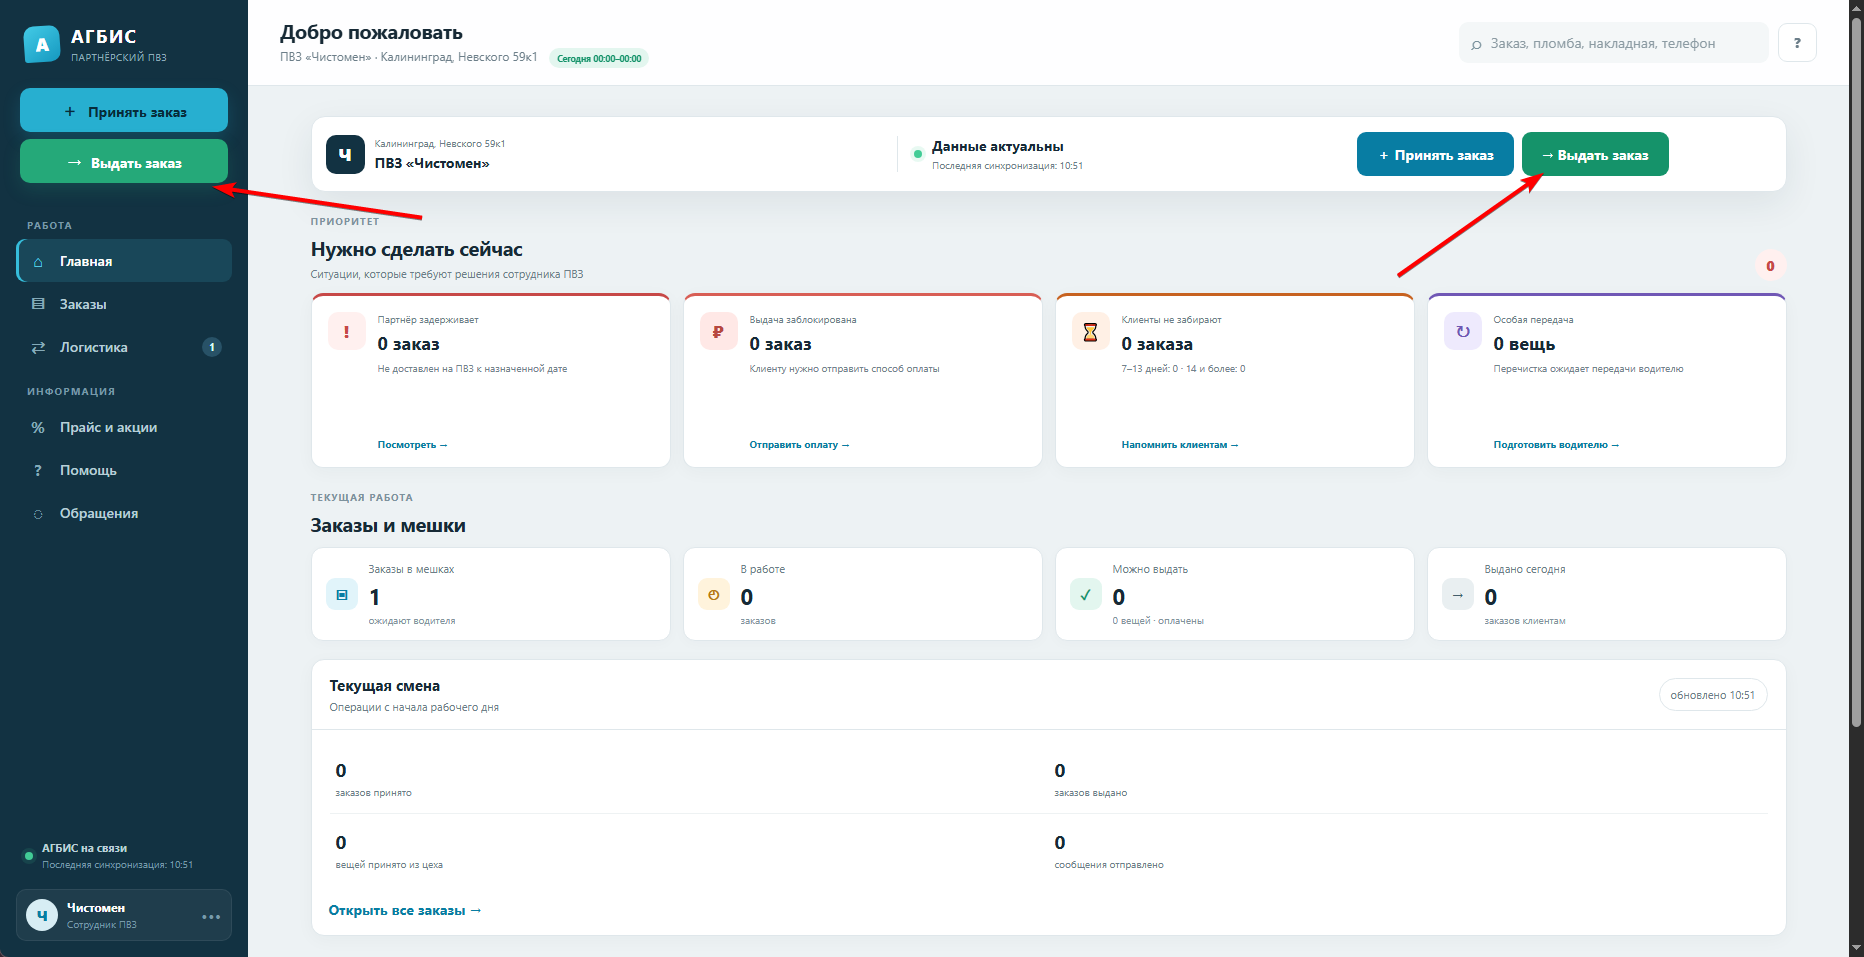Click the АГБИС logo icon
Image resolution: width=1864 pixels, height=957 pixels.
[x=42, y=44]
